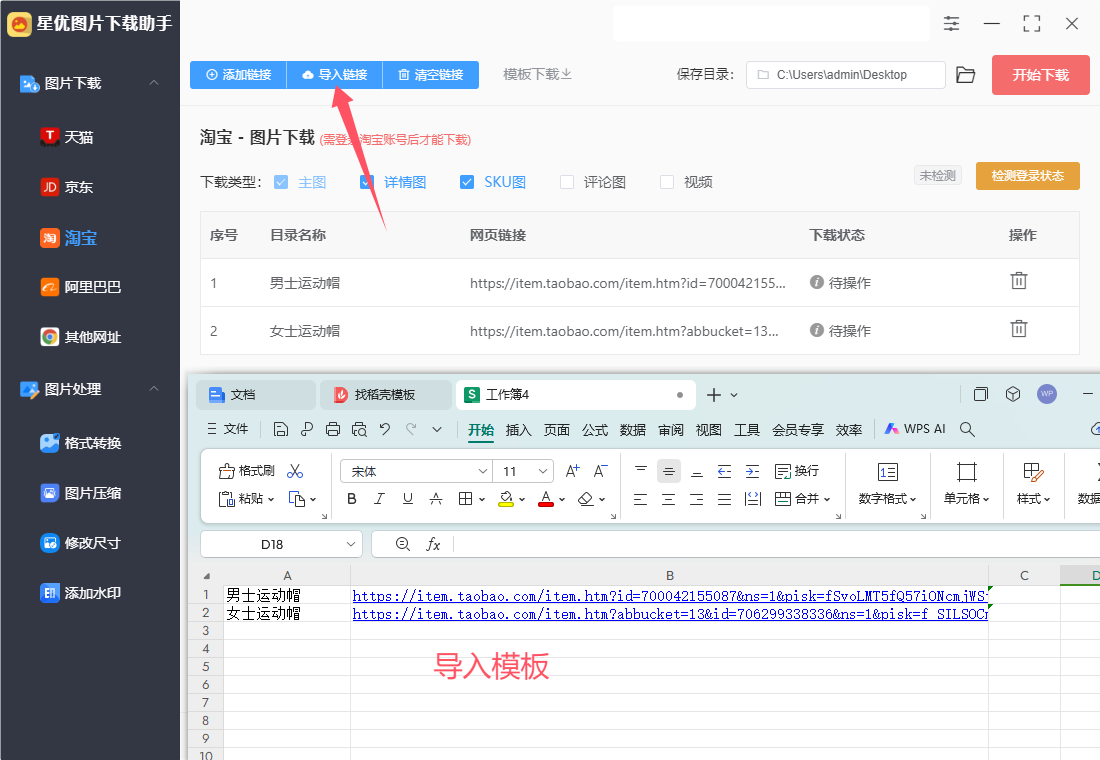Screen dimensions: 1100x760
Task: Click the 添加链接 button
Action: (239, 75)
